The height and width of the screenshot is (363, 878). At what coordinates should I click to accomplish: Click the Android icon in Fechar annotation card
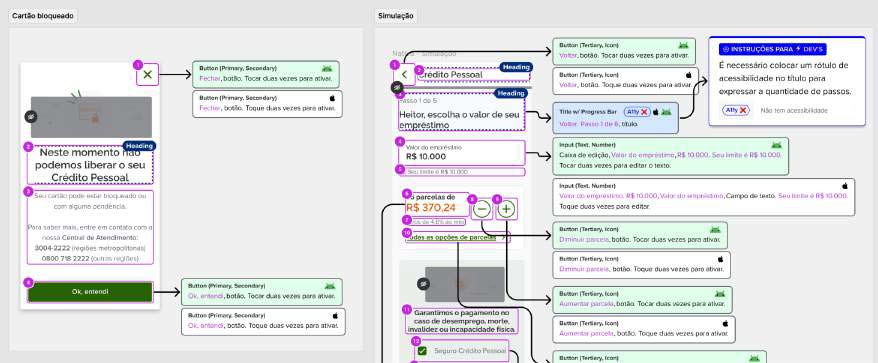coord(327,68)
